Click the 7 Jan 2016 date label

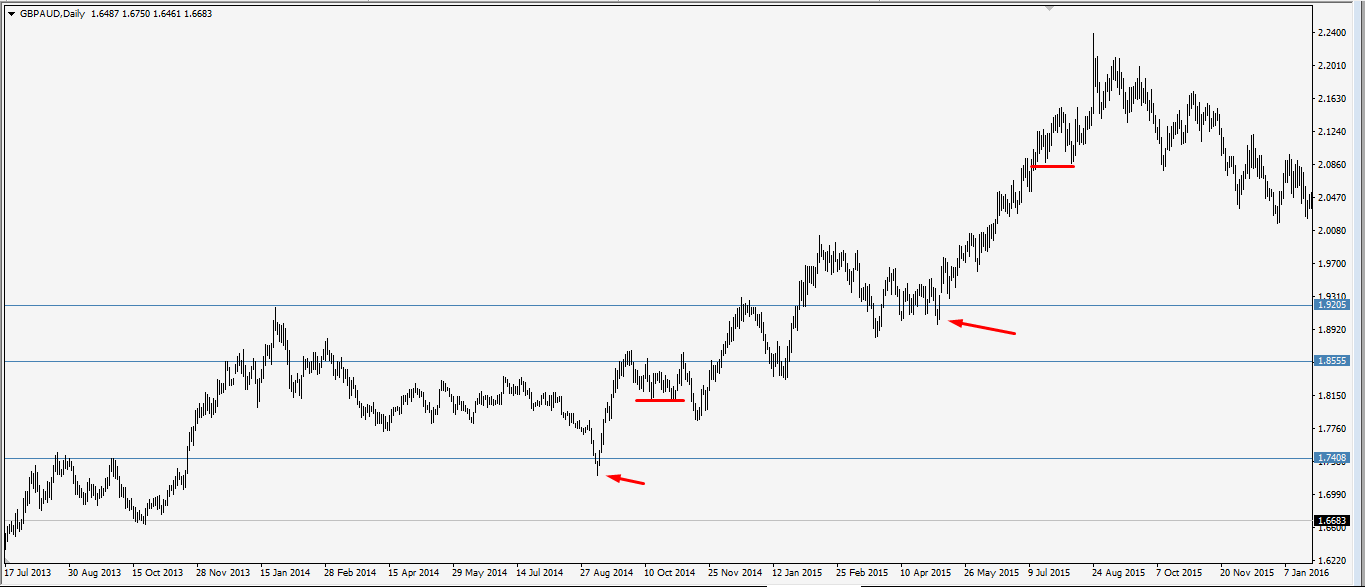click(1309, 573)
